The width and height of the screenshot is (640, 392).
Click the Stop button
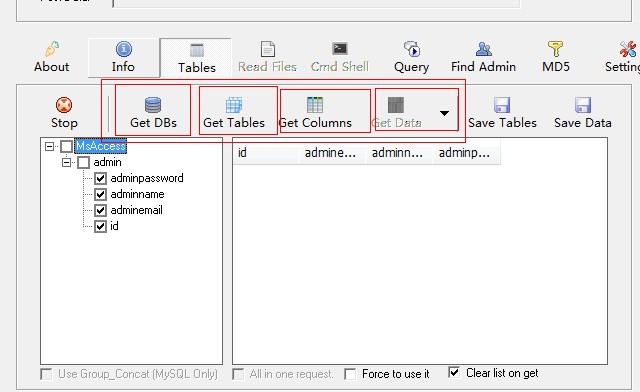point(64,113)
